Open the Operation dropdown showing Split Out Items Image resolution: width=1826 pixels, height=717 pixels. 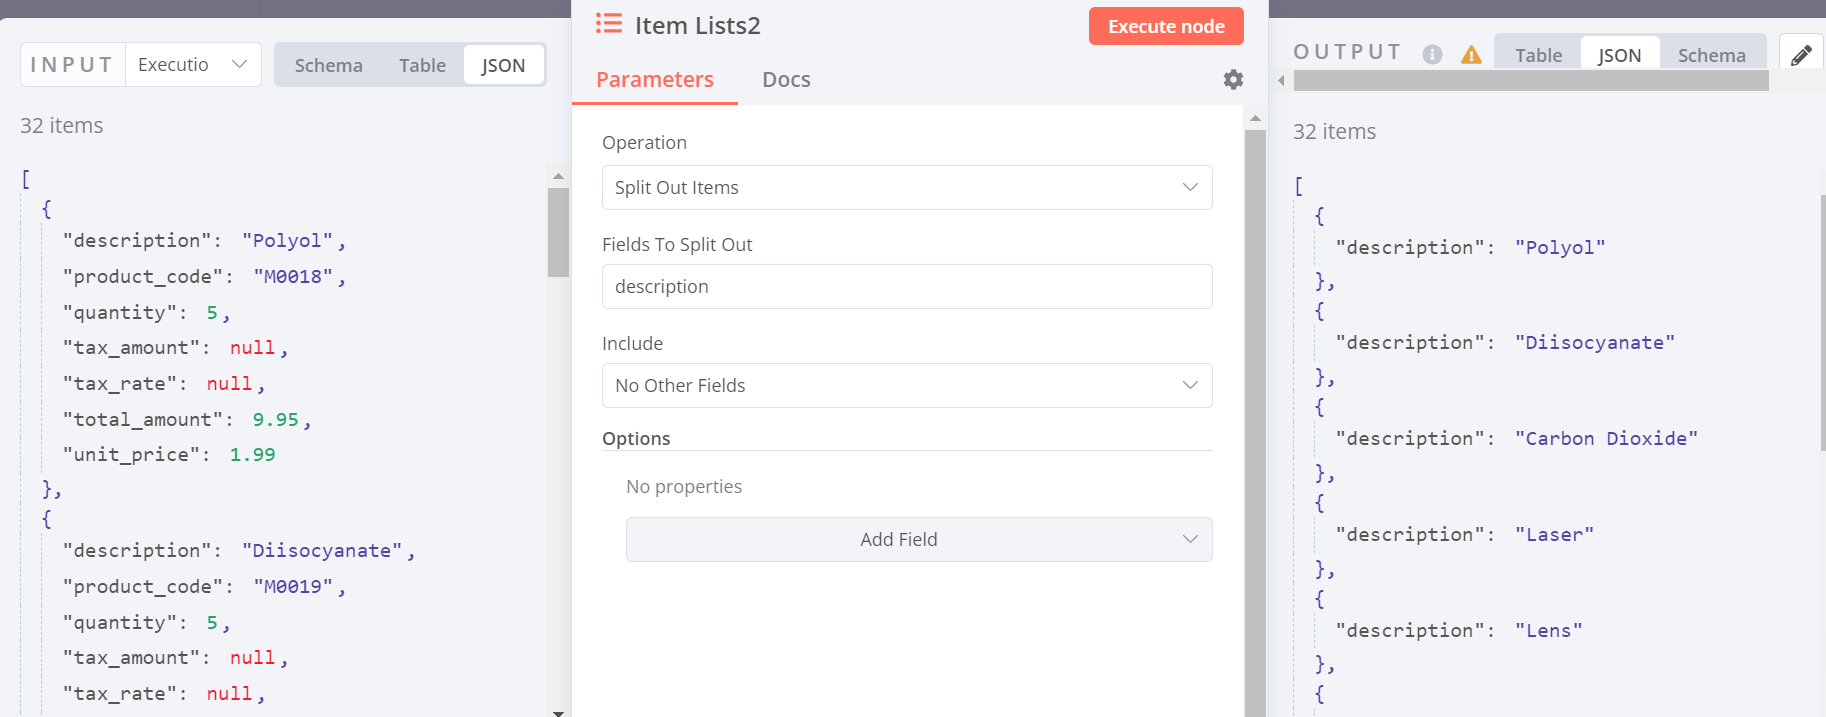click(x=906, y=188)
